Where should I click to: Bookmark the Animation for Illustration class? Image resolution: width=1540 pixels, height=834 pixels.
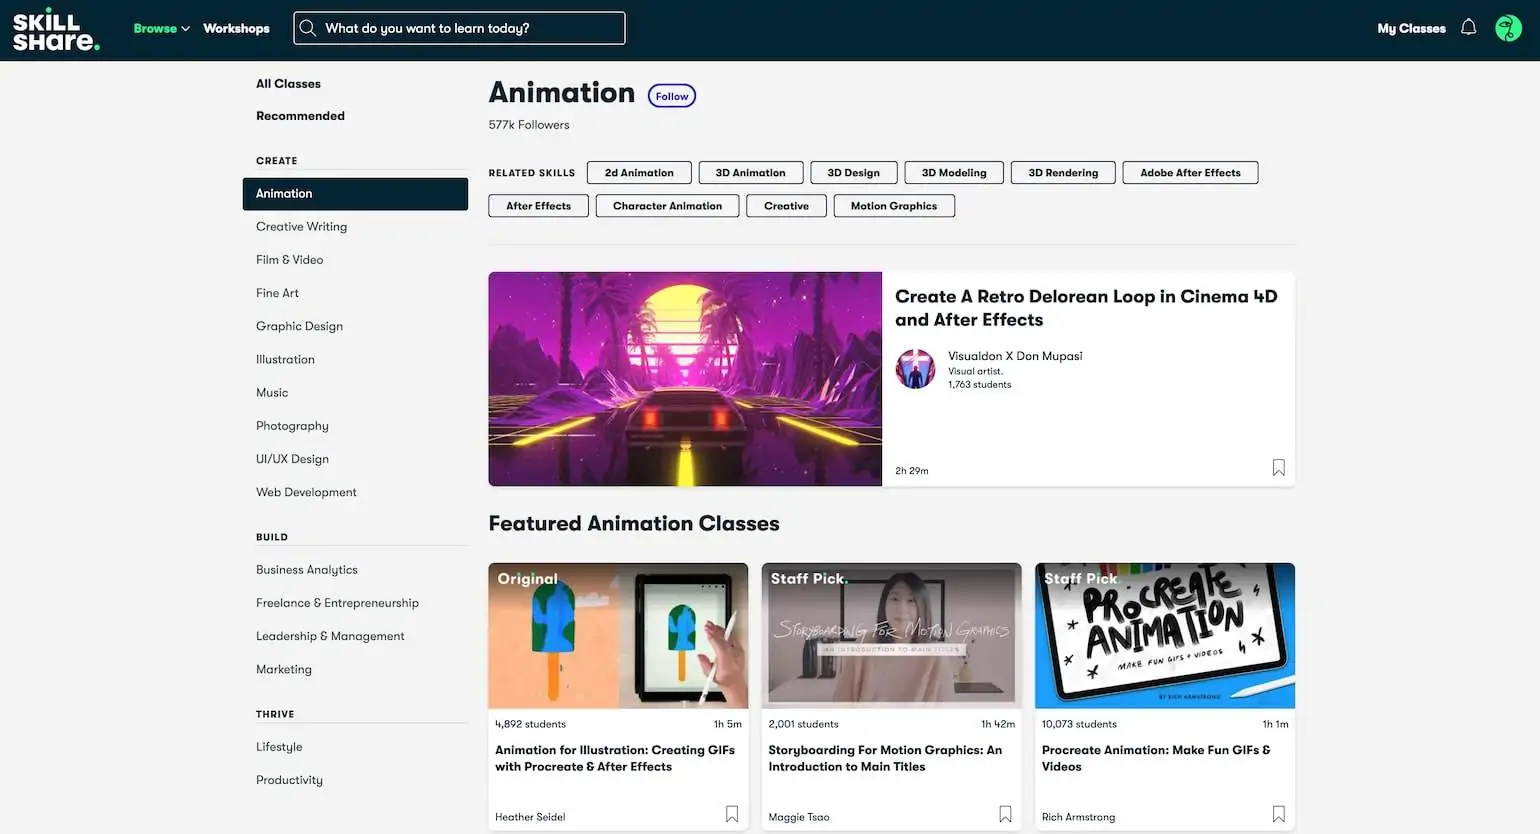(732, 815)
